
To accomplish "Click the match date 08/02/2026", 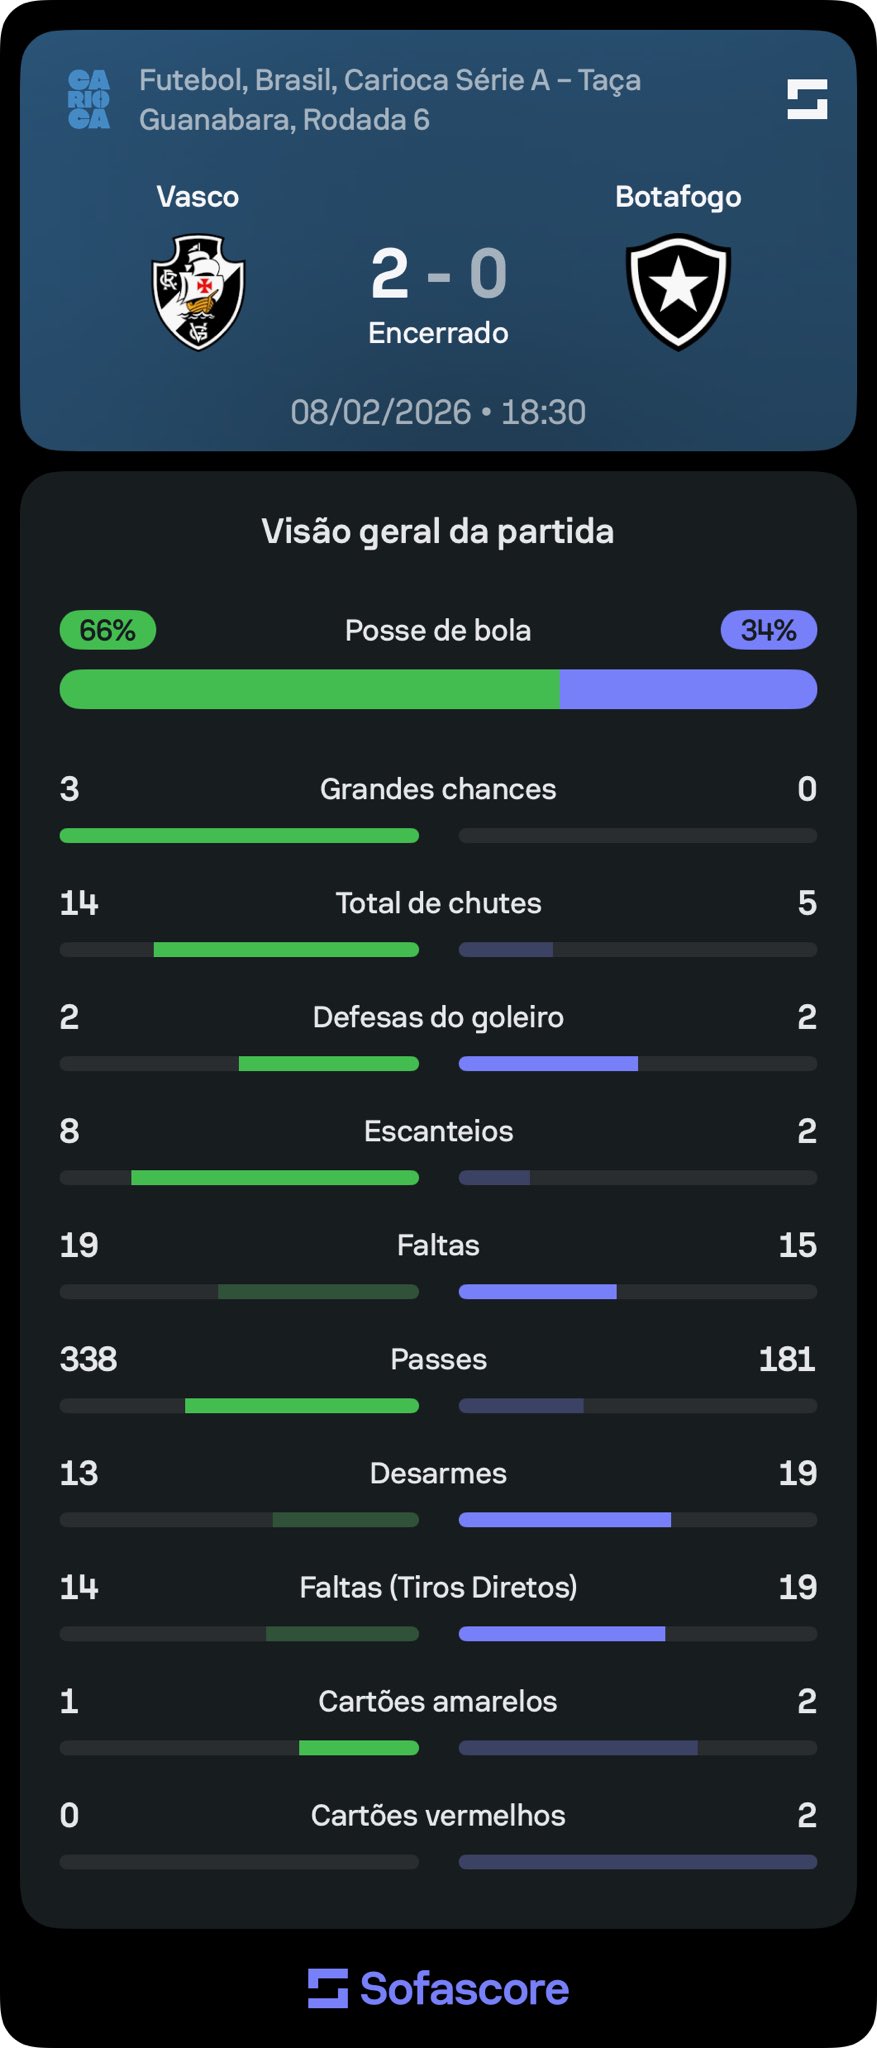I will tap(381, 412).
